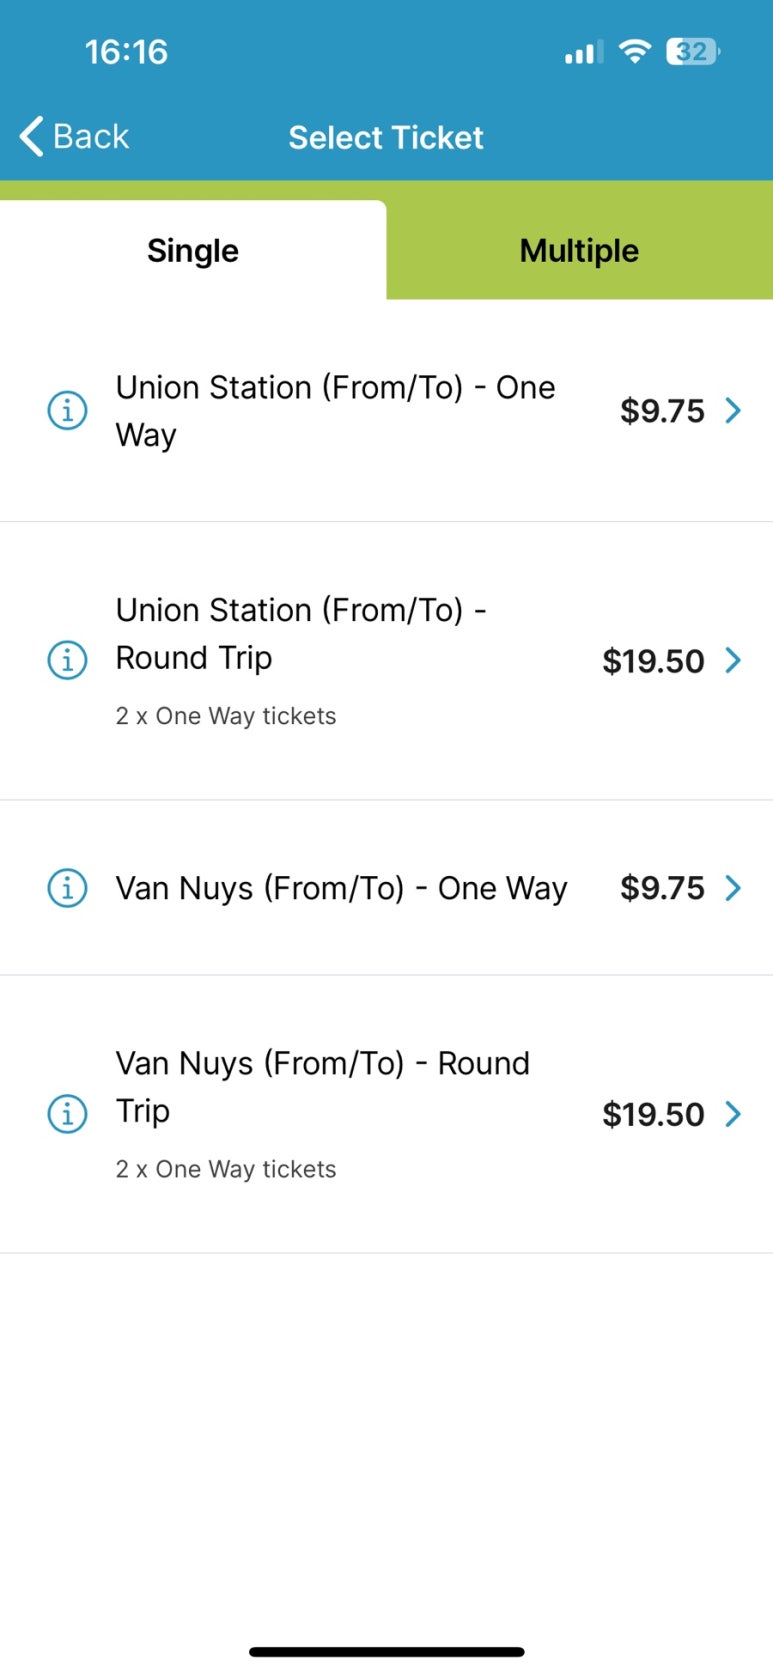This screenshot has width=773, height=1673.
Task: Check the battery indicator in status bar
Action: tap(693, 51)
